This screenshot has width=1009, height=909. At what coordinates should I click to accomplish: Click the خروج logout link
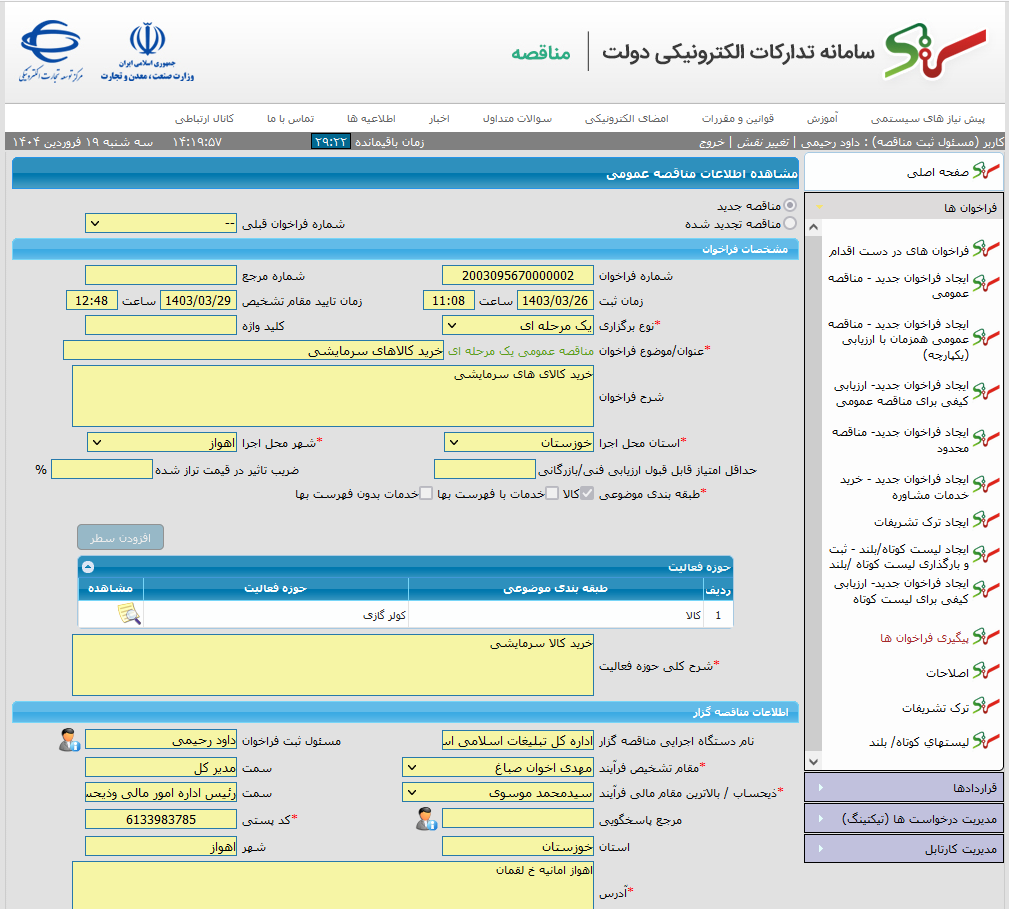tap(712, 142)
